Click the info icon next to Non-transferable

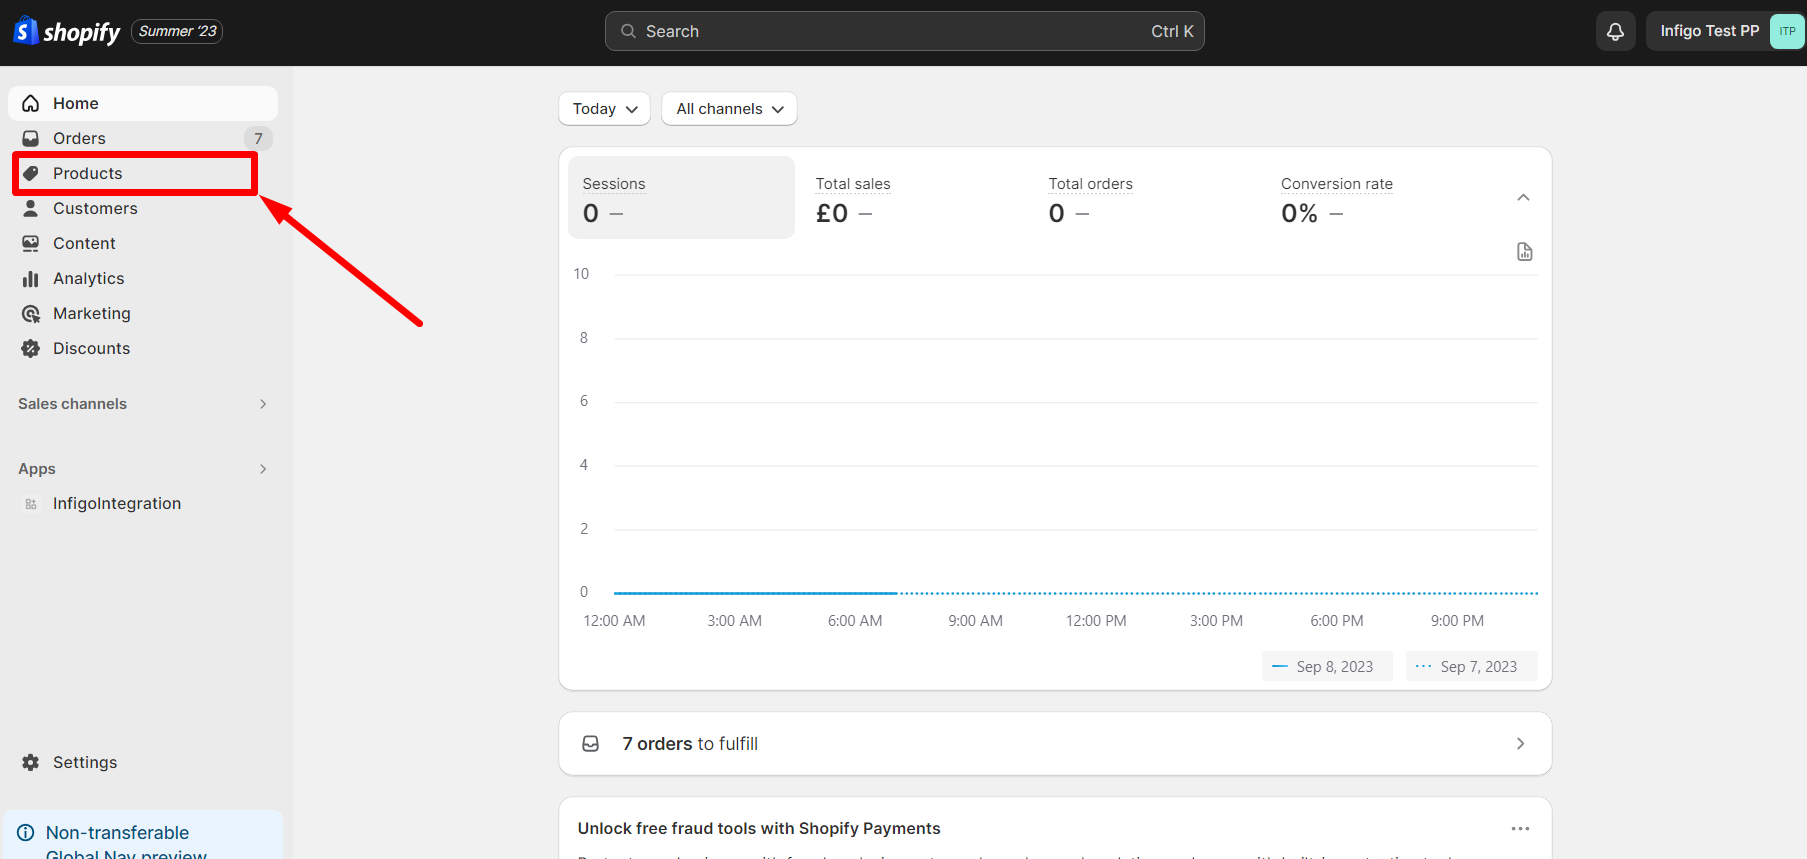coord(26,833)
